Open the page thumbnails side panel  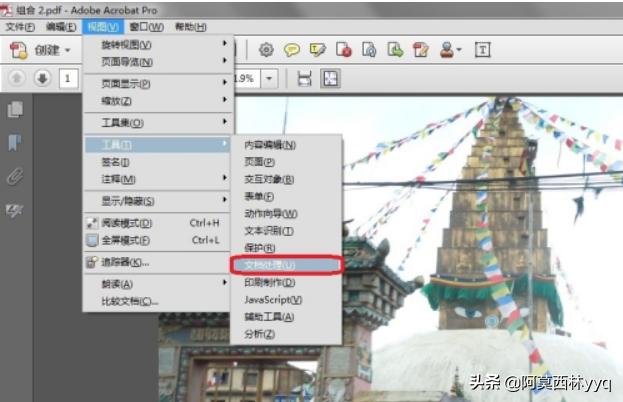tap(15, 110)
